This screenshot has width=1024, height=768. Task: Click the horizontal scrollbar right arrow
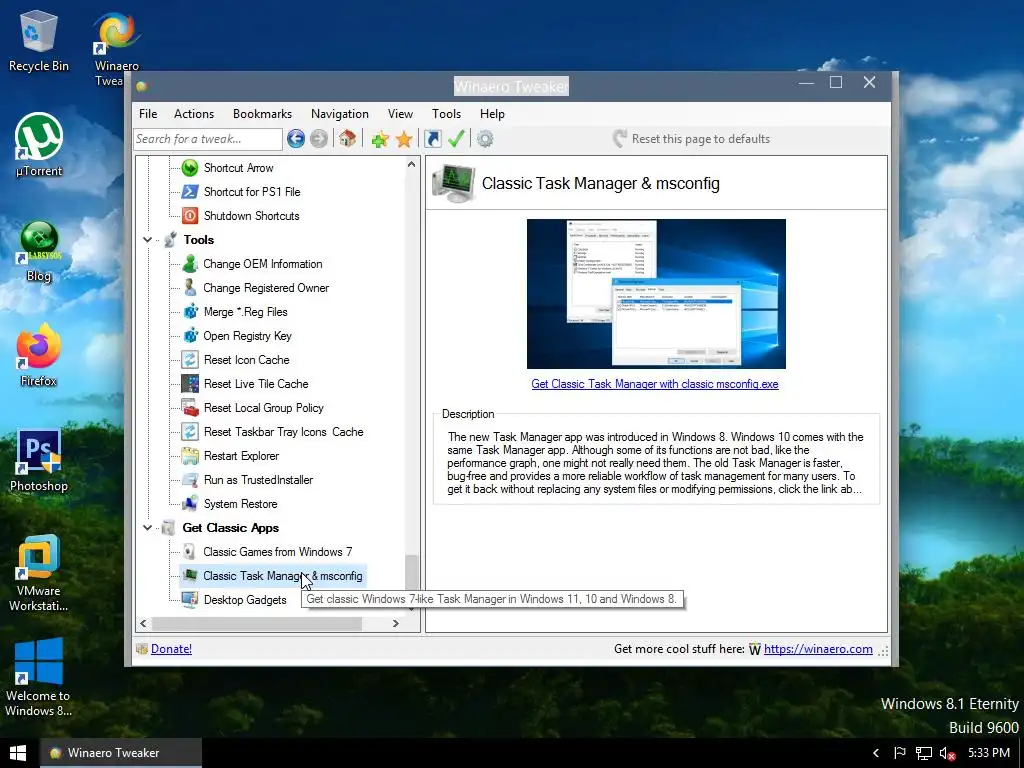(x=396, y=624)
